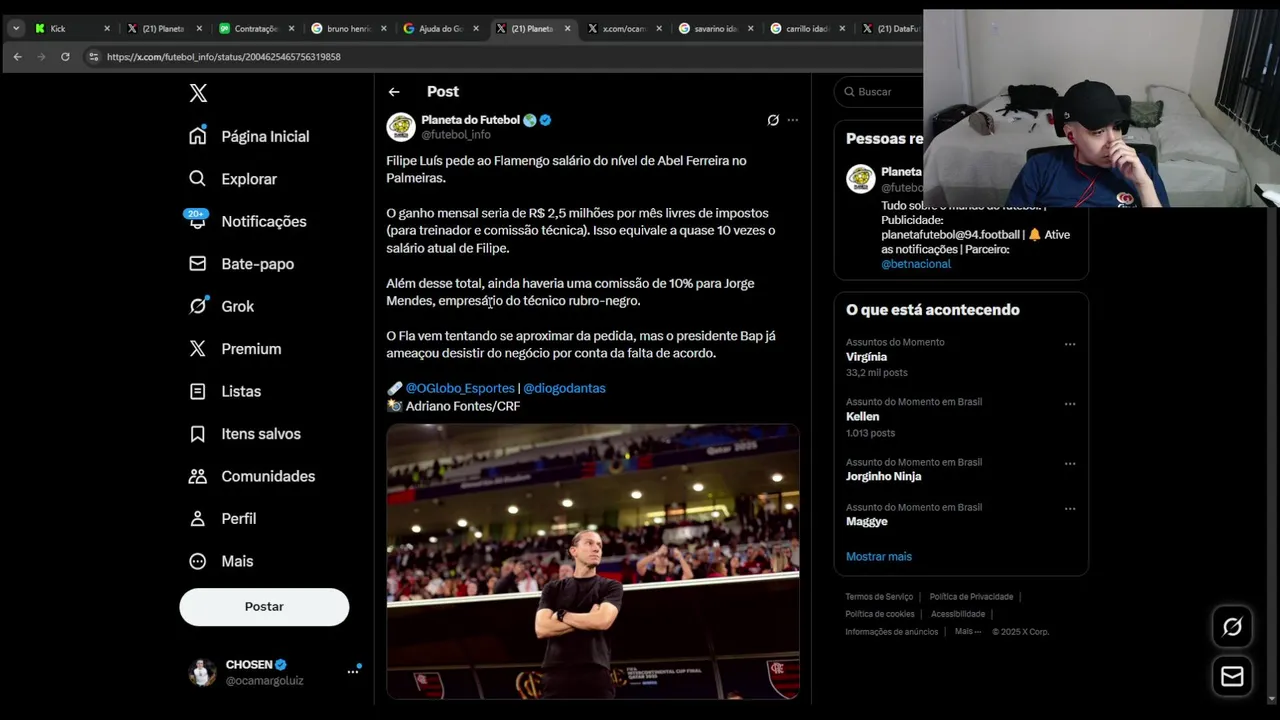Viewport: 1280px width, 720px height.
Task: Expand the footer Mais options
Action: point(968,632)
